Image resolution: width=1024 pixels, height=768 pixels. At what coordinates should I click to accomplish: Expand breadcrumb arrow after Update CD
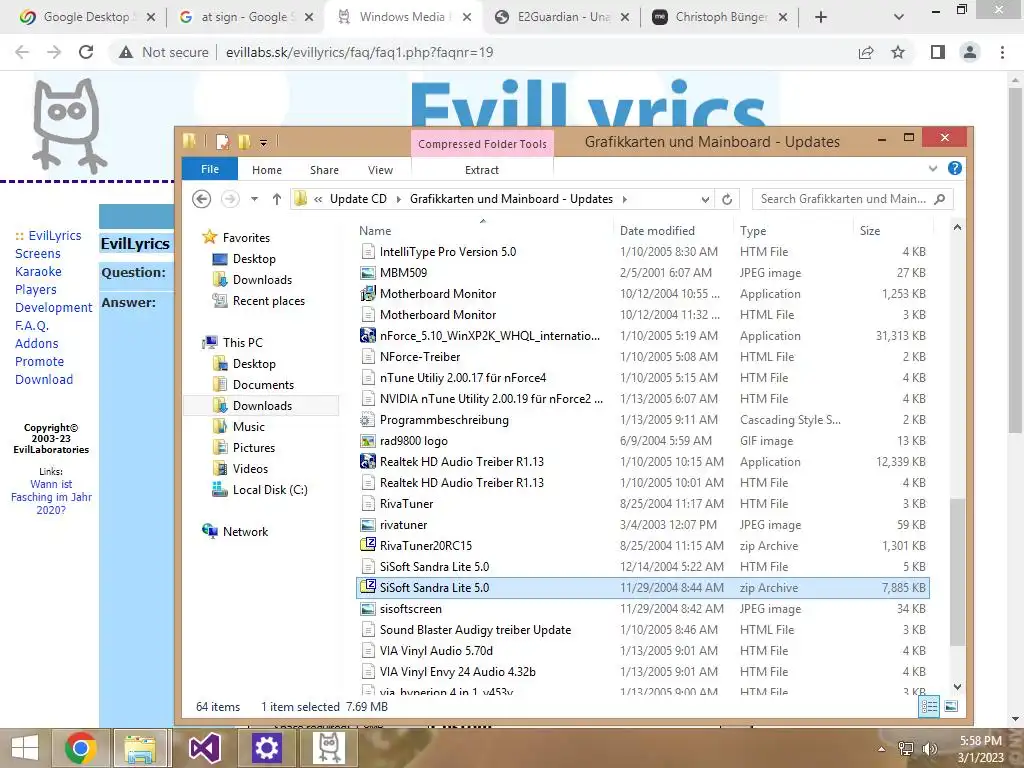point(398,199)
